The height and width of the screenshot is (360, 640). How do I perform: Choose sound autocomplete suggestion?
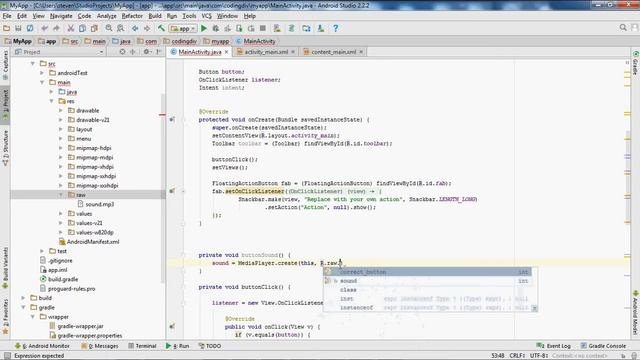[427, 281]
